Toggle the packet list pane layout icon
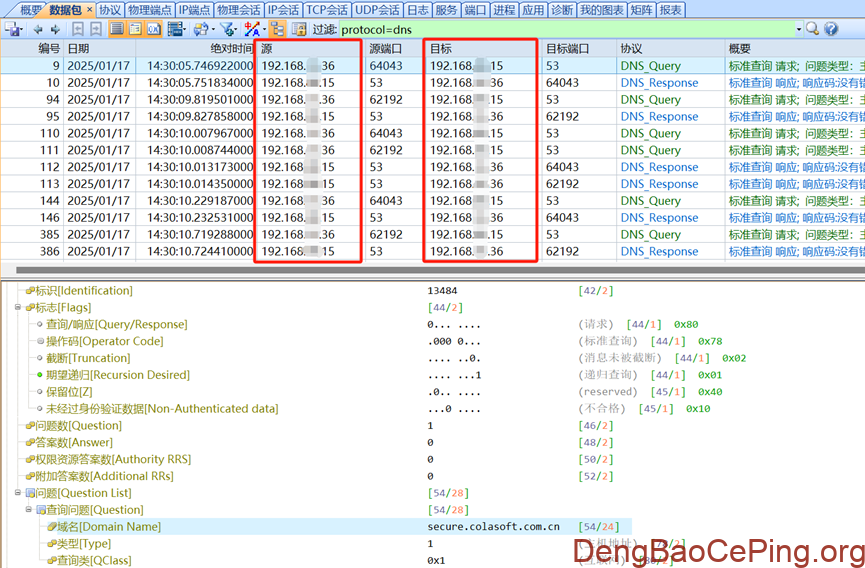 pyautogui.click(x=117, y=29)
